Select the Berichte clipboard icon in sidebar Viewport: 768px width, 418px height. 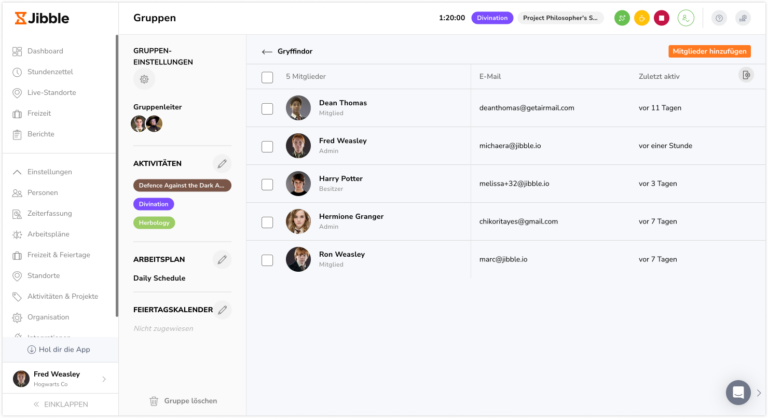(17, 134)
